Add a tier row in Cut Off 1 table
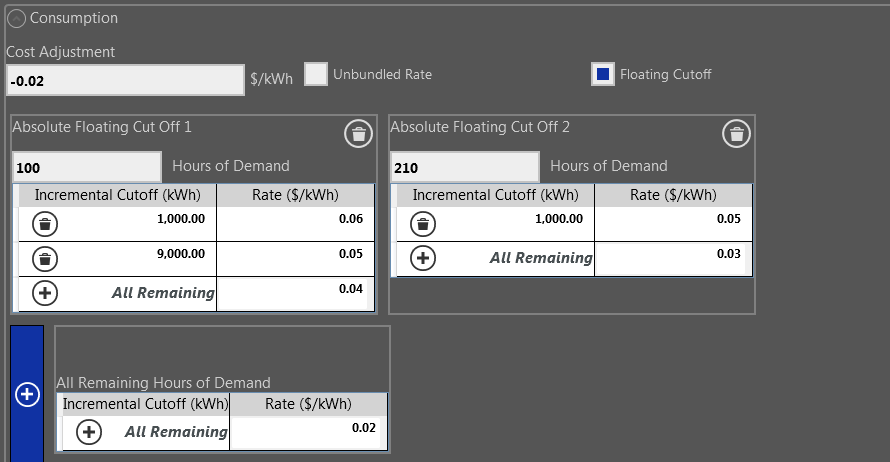 point(45,293)
